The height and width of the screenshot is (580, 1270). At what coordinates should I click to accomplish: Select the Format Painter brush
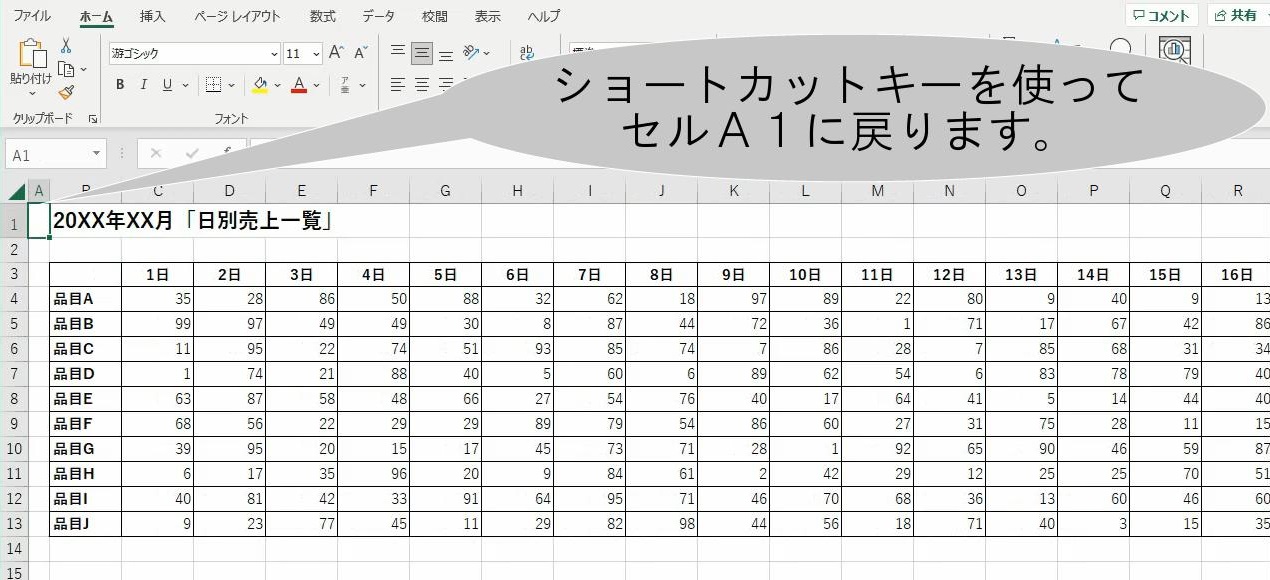point(66,93)
